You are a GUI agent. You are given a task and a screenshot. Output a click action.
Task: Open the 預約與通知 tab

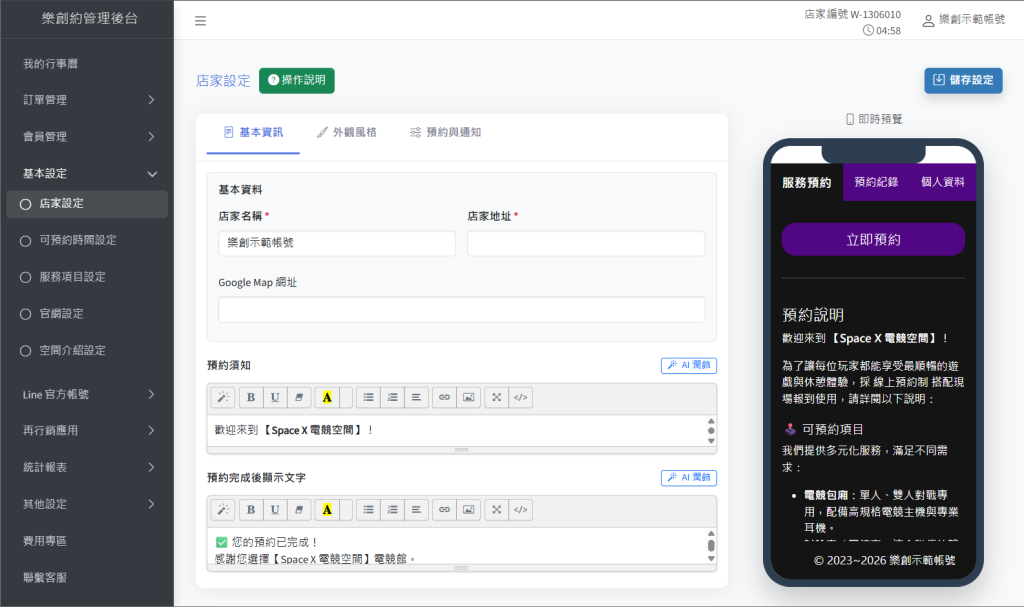pos(445,132)
